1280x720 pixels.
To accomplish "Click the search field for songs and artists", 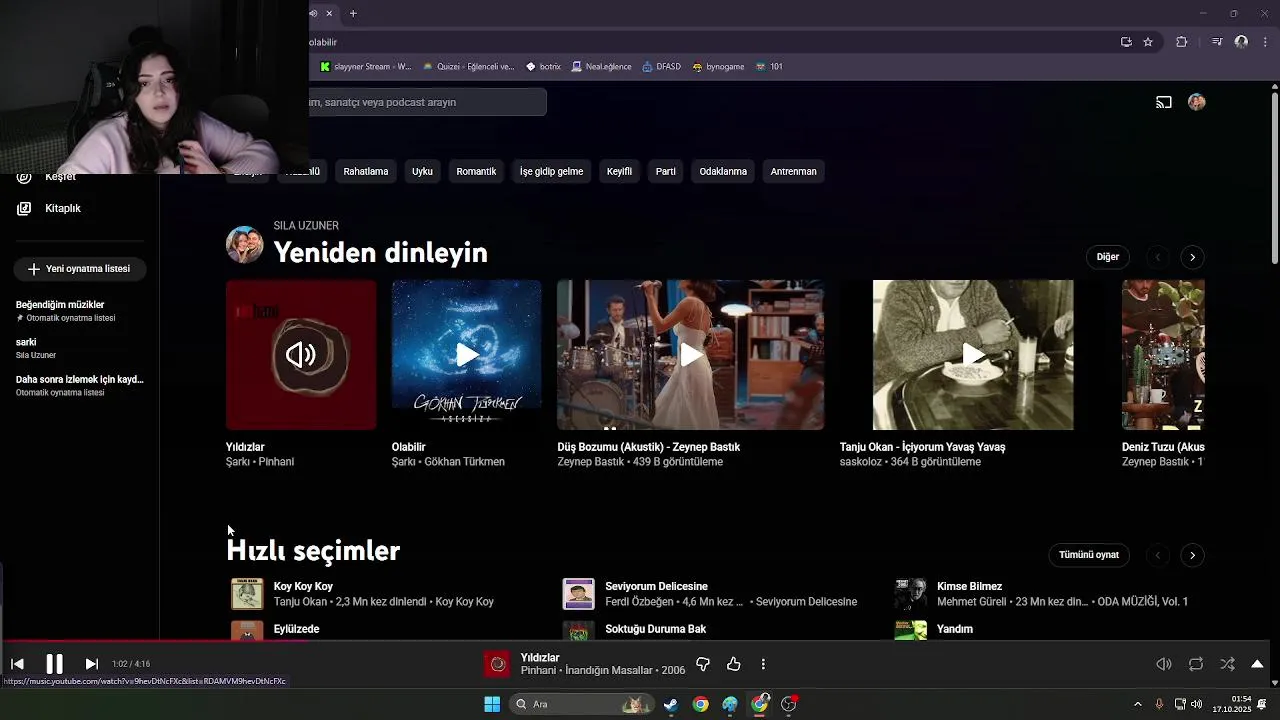I will 428,102.
